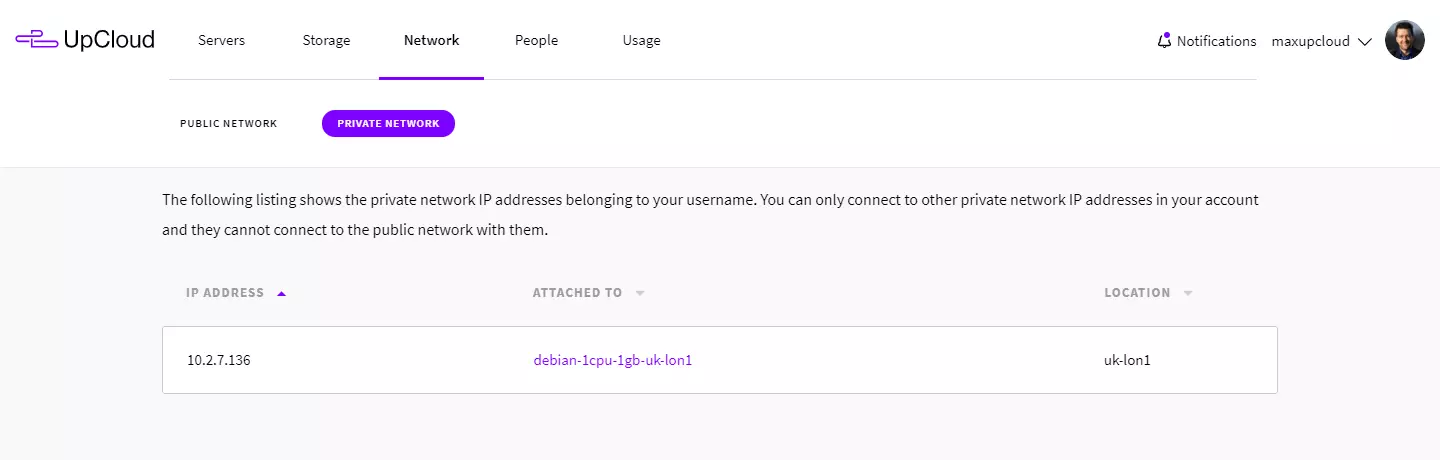This screenshot has height=460, width=1440.
Task: Switch to the Public Network tab
Action: tap(228, 124)
